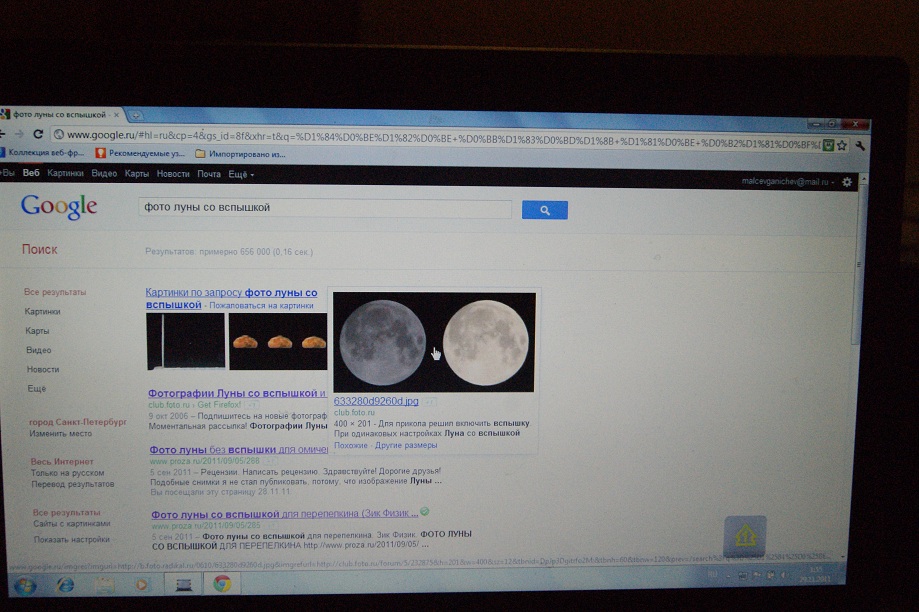Click the laptop icon in taskbar
Screen dimensions: 919x612
tap(183, 584)
